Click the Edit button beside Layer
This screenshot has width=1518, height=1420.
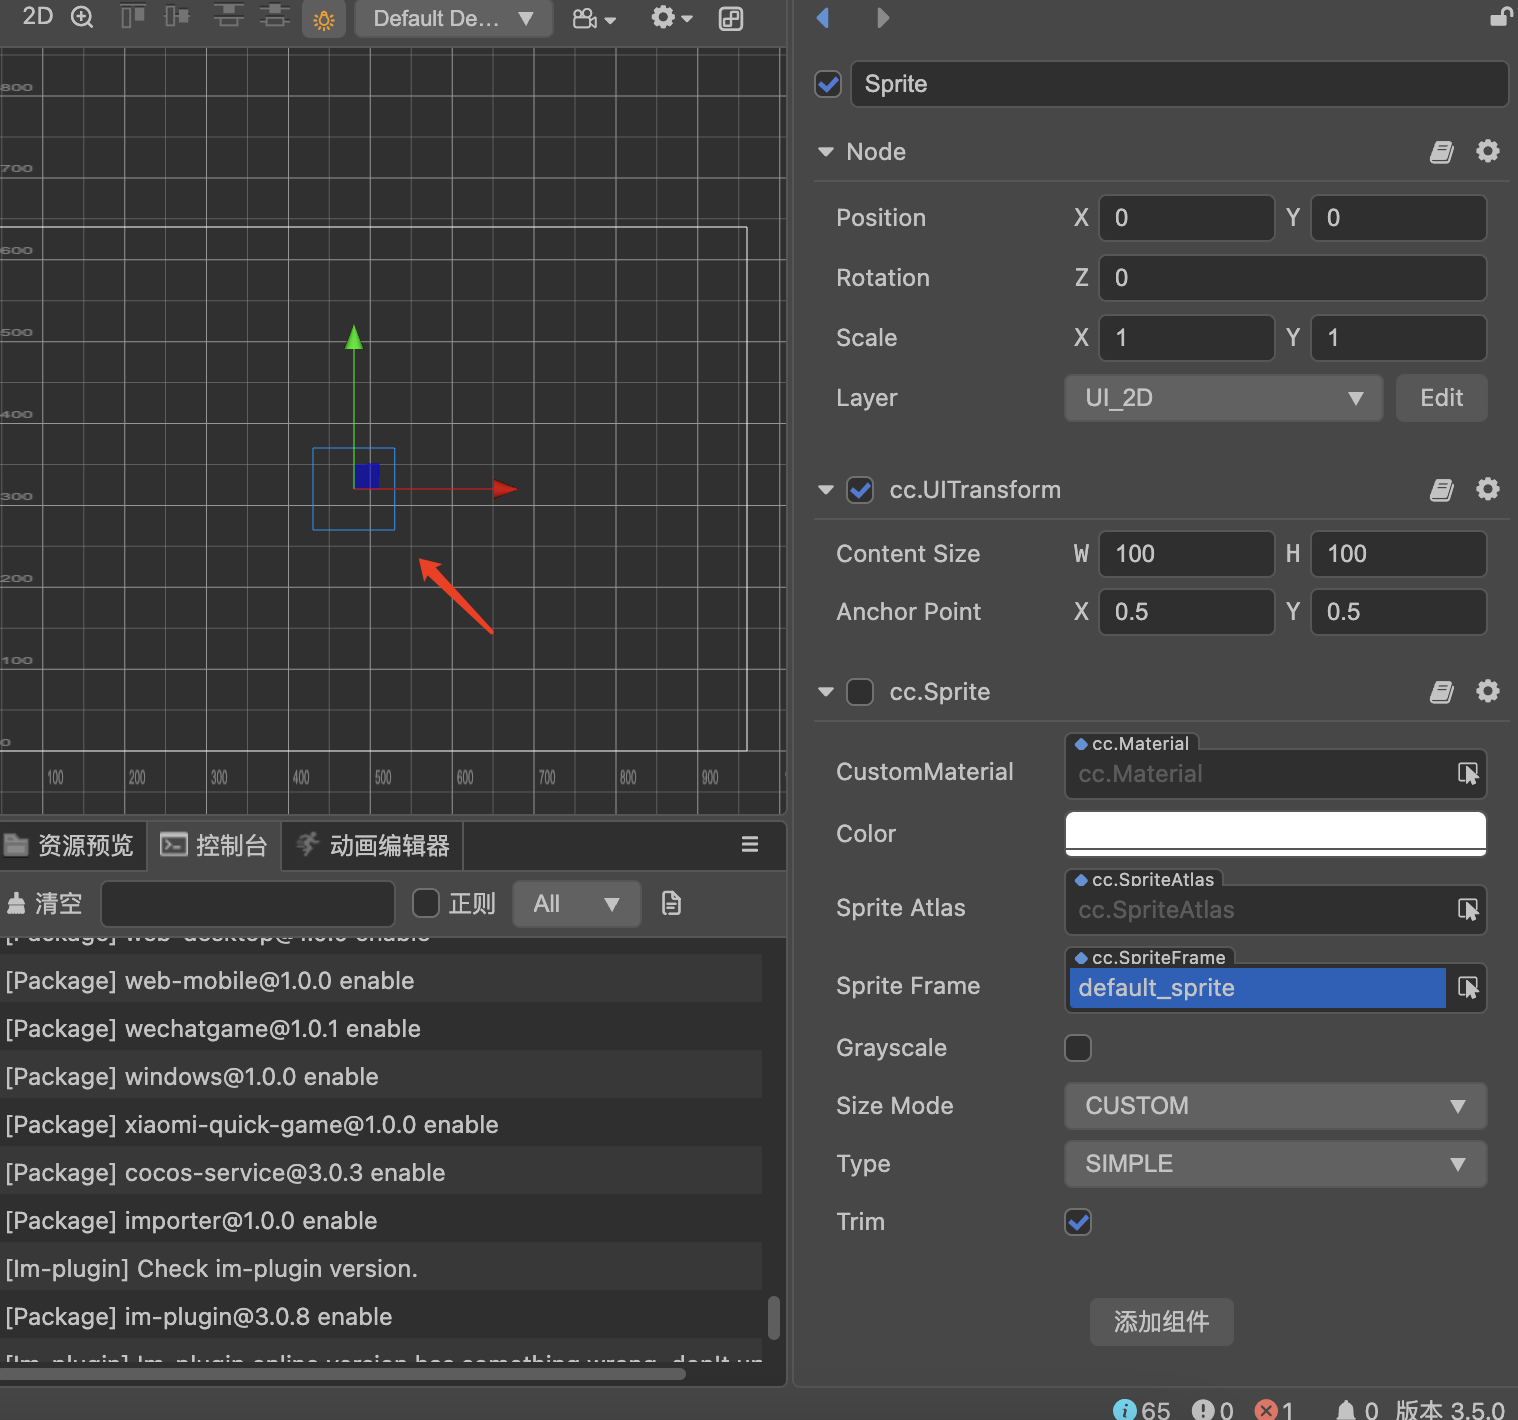pos(1441,398)
